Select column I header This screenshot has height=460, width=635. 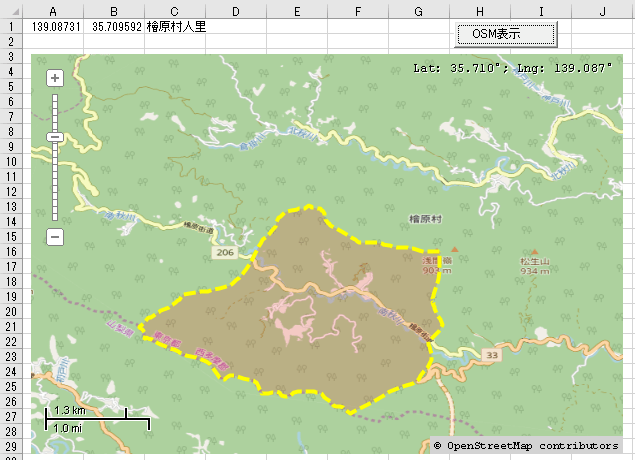click(x=541, y=11)
